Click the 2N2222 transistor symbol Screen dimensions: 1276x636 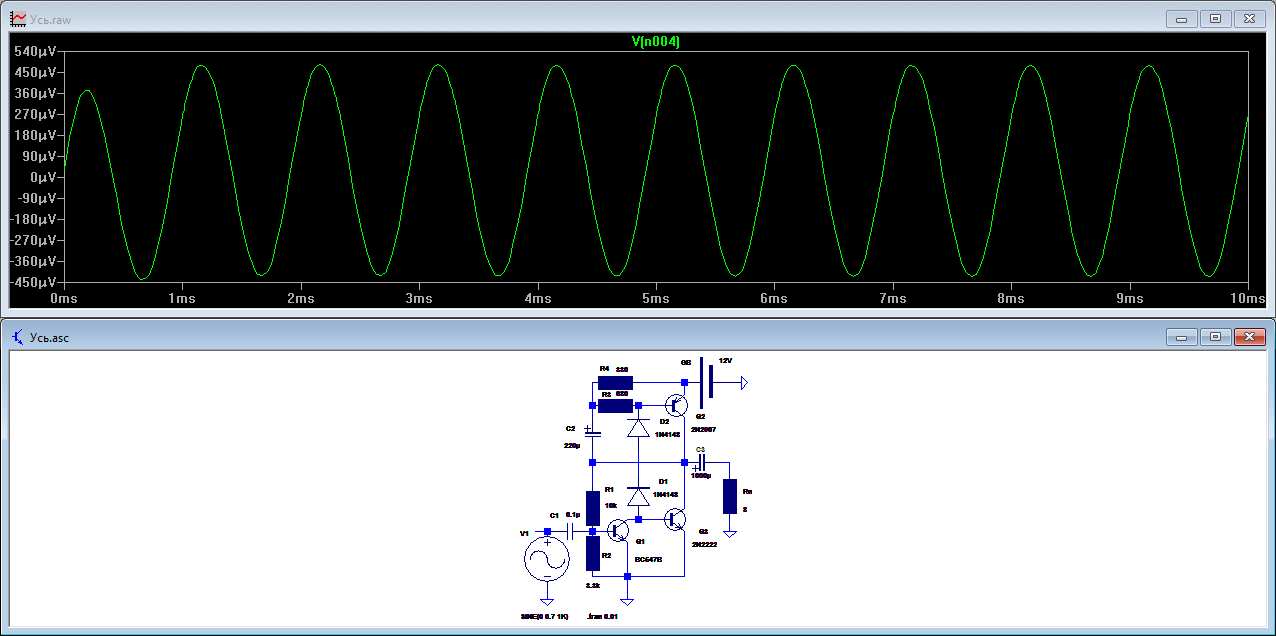click(x=677, y=519)
